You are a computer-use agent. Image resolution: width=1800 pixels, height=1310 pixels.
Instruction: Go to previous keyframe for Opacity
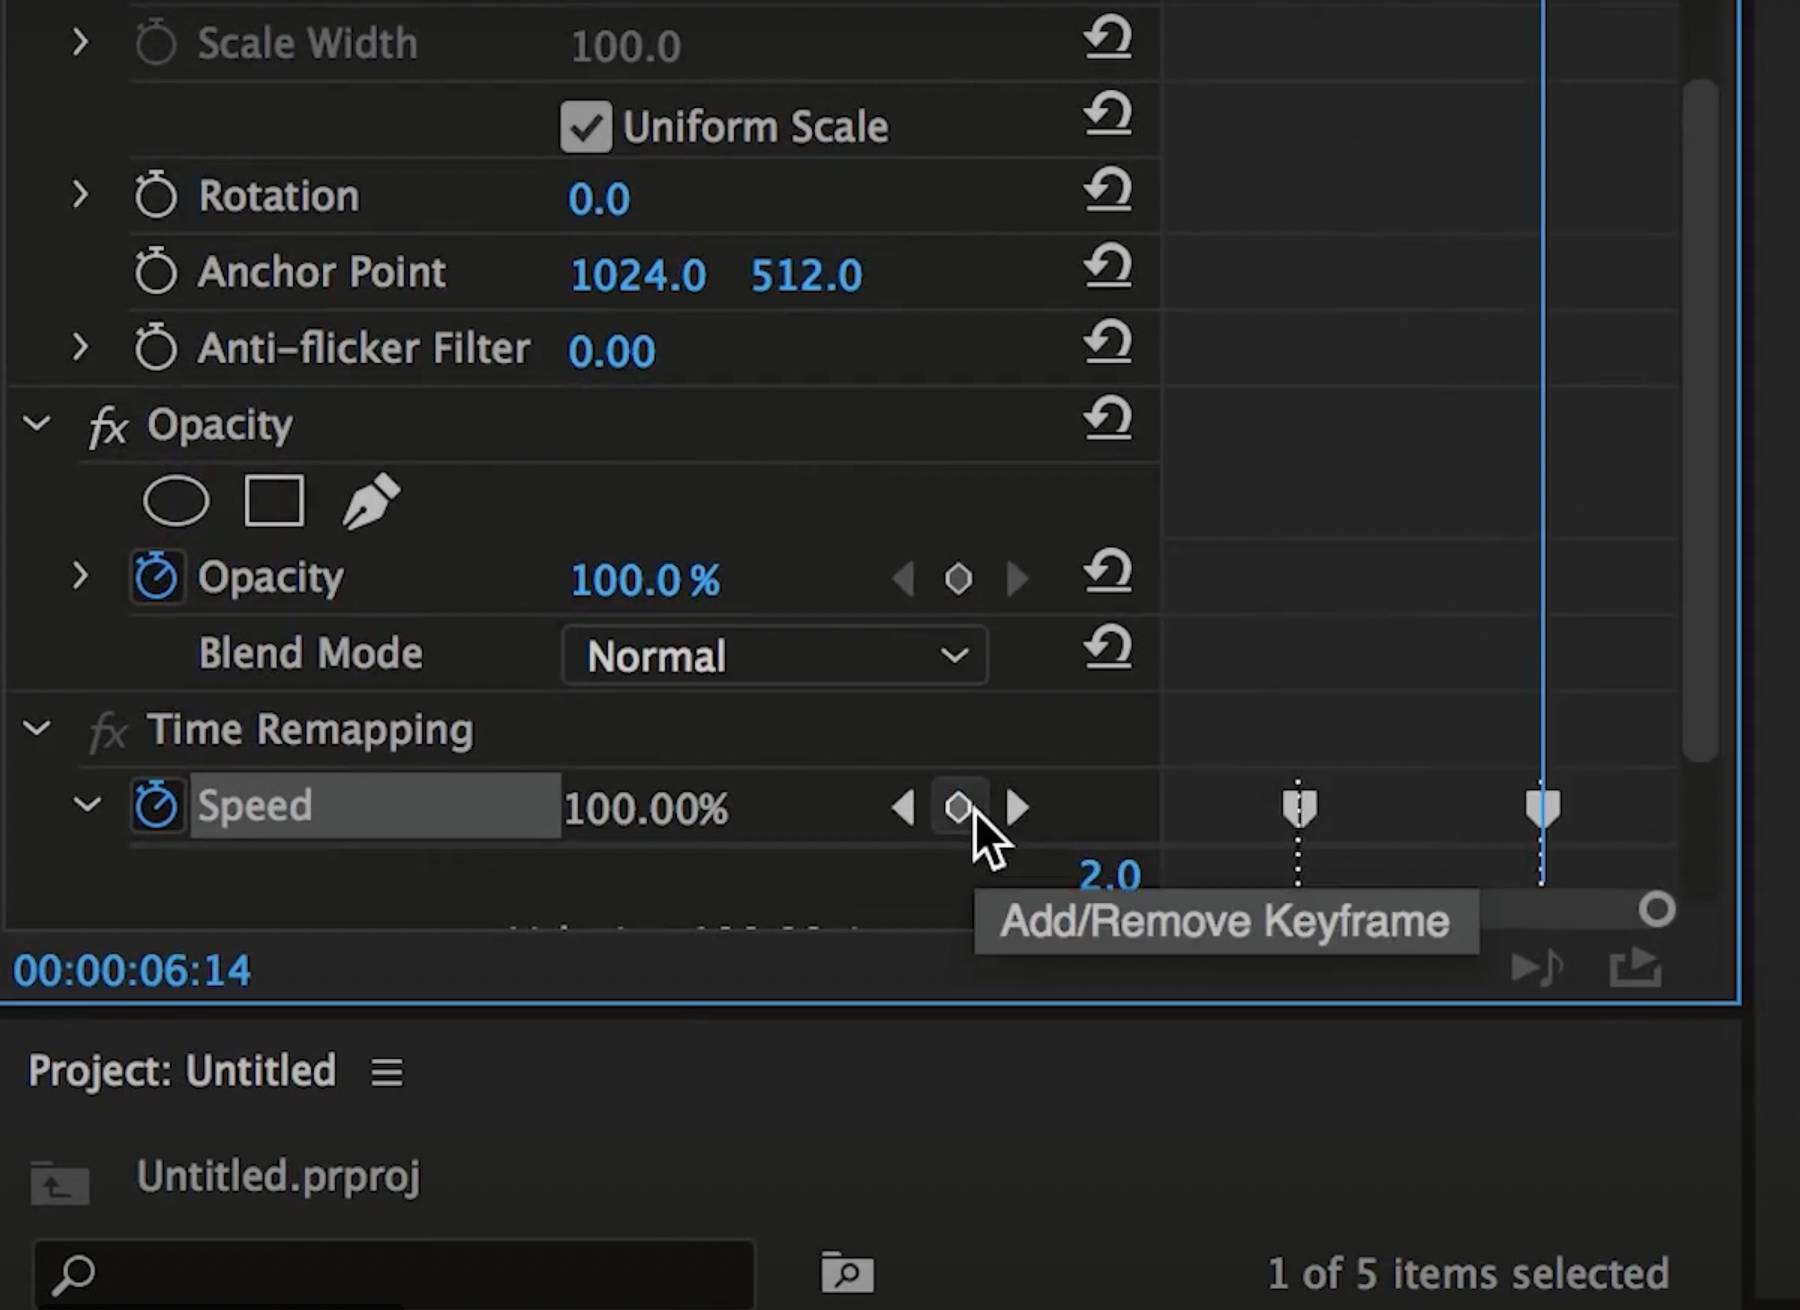(903, 578)
